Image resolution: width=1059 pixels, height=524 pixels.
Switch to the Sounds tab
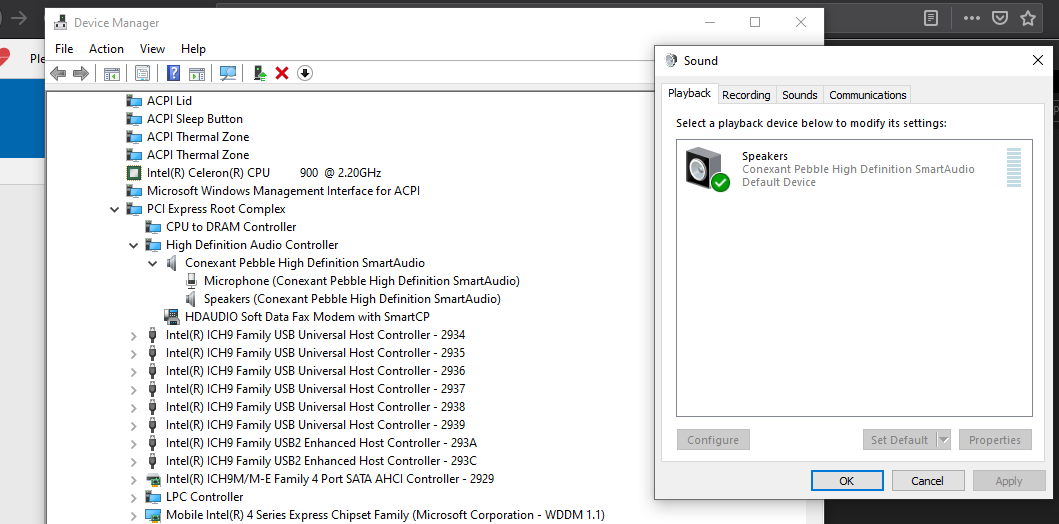pos(800,95)
